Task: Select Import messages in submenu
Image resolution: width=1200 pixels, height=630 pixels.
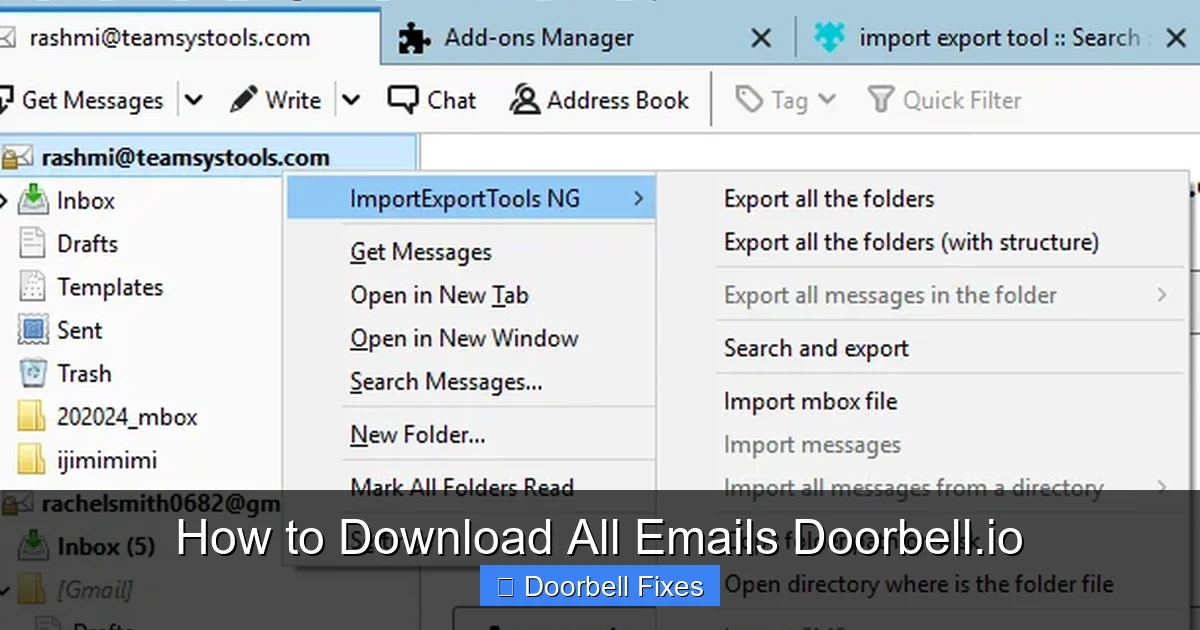Action: click(812, 445)
